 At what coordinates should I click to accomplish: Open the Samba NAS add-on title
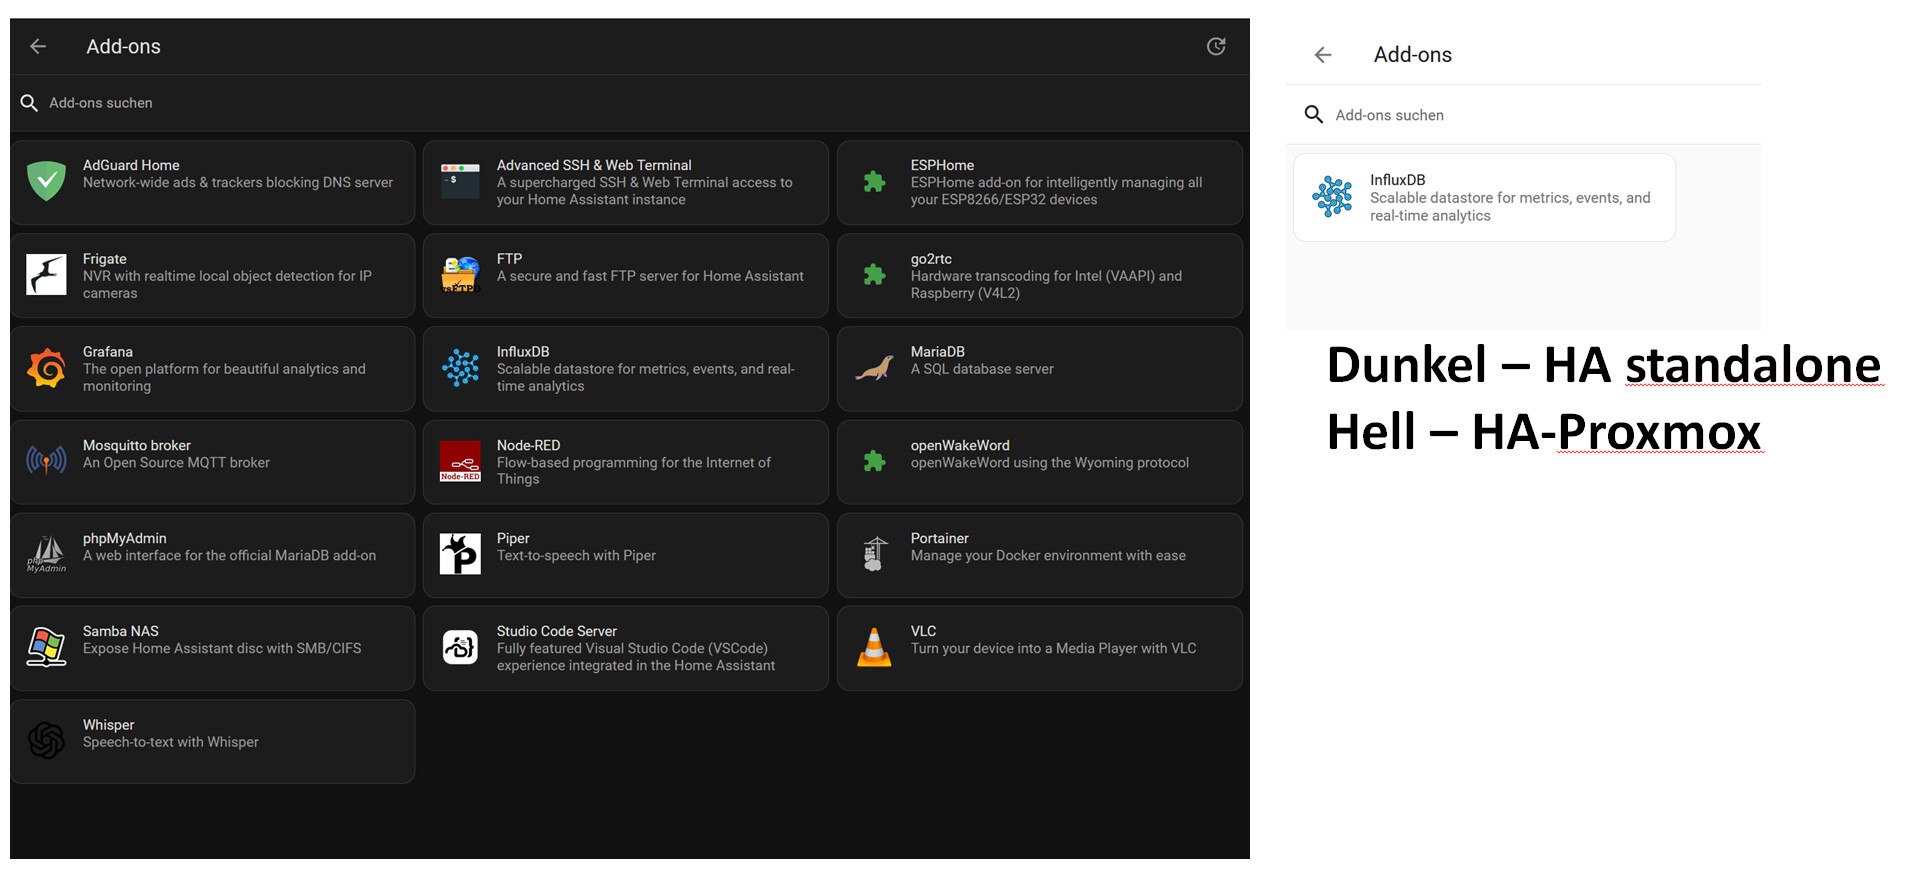[121, 631]
